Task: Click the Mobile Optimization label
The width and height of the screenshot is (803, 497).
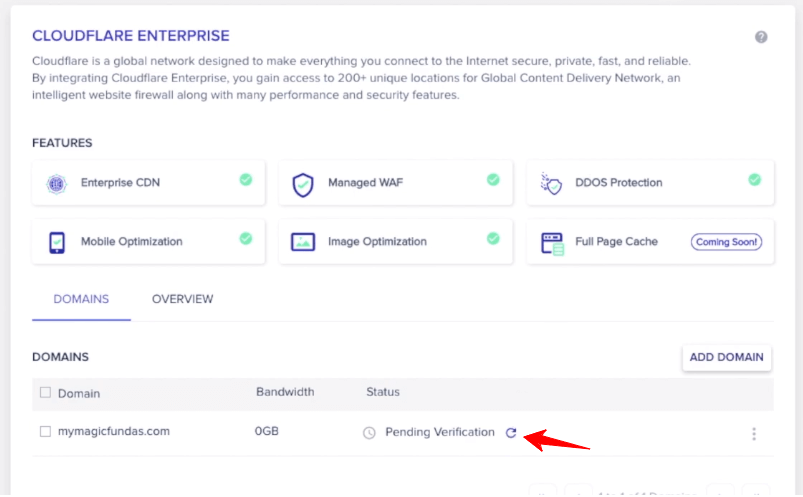Action: [132, 242]
